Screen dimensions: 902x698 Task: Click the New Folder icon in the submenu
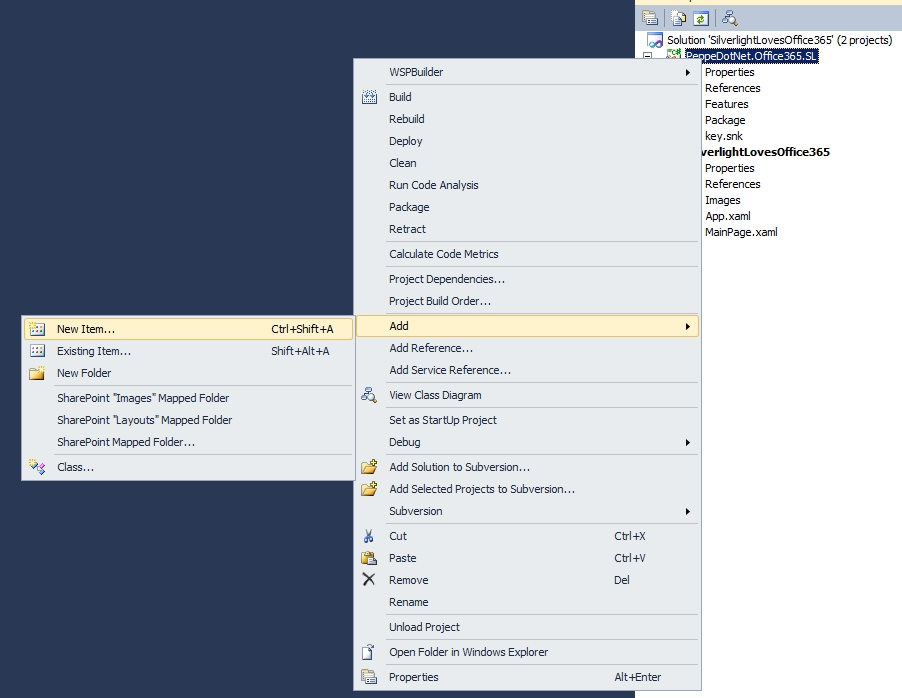tap(37, 373)
